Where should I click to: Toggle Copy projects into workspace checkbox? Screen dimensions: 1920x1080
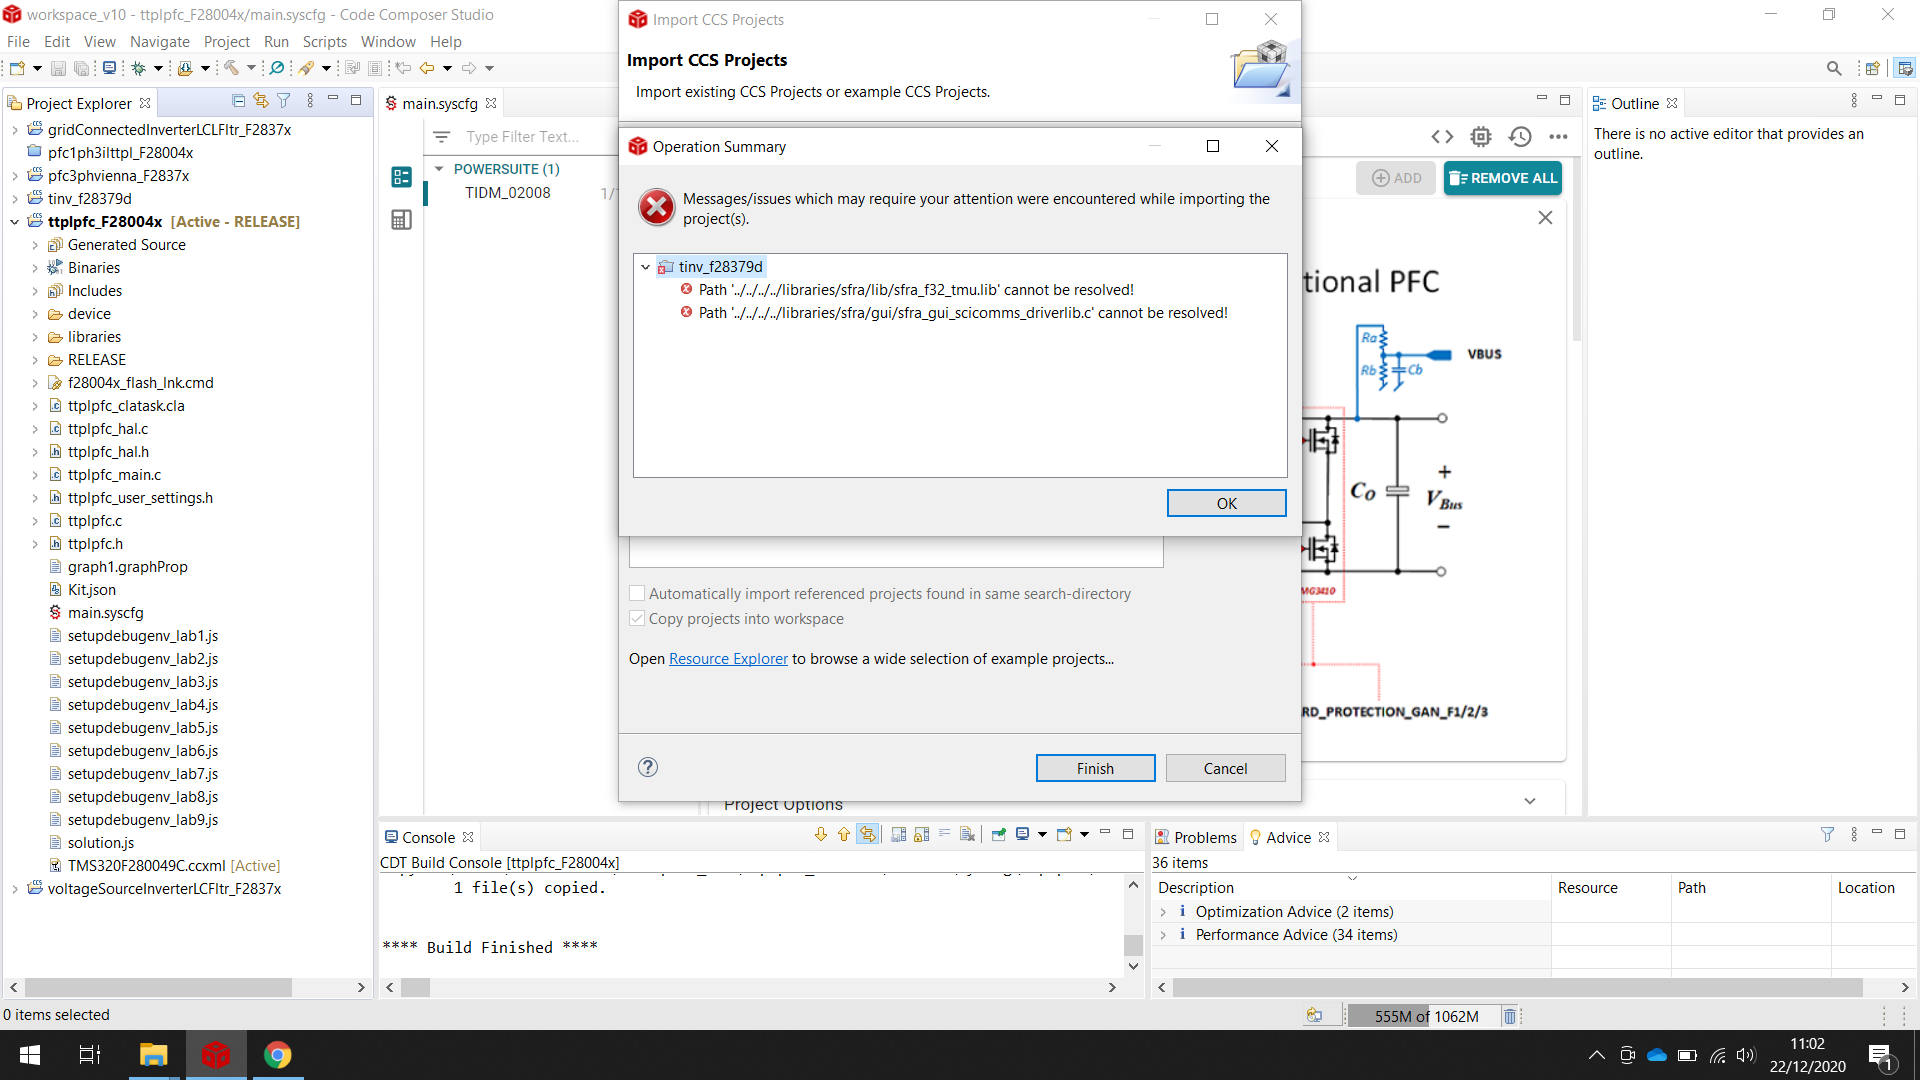(637, 618)
